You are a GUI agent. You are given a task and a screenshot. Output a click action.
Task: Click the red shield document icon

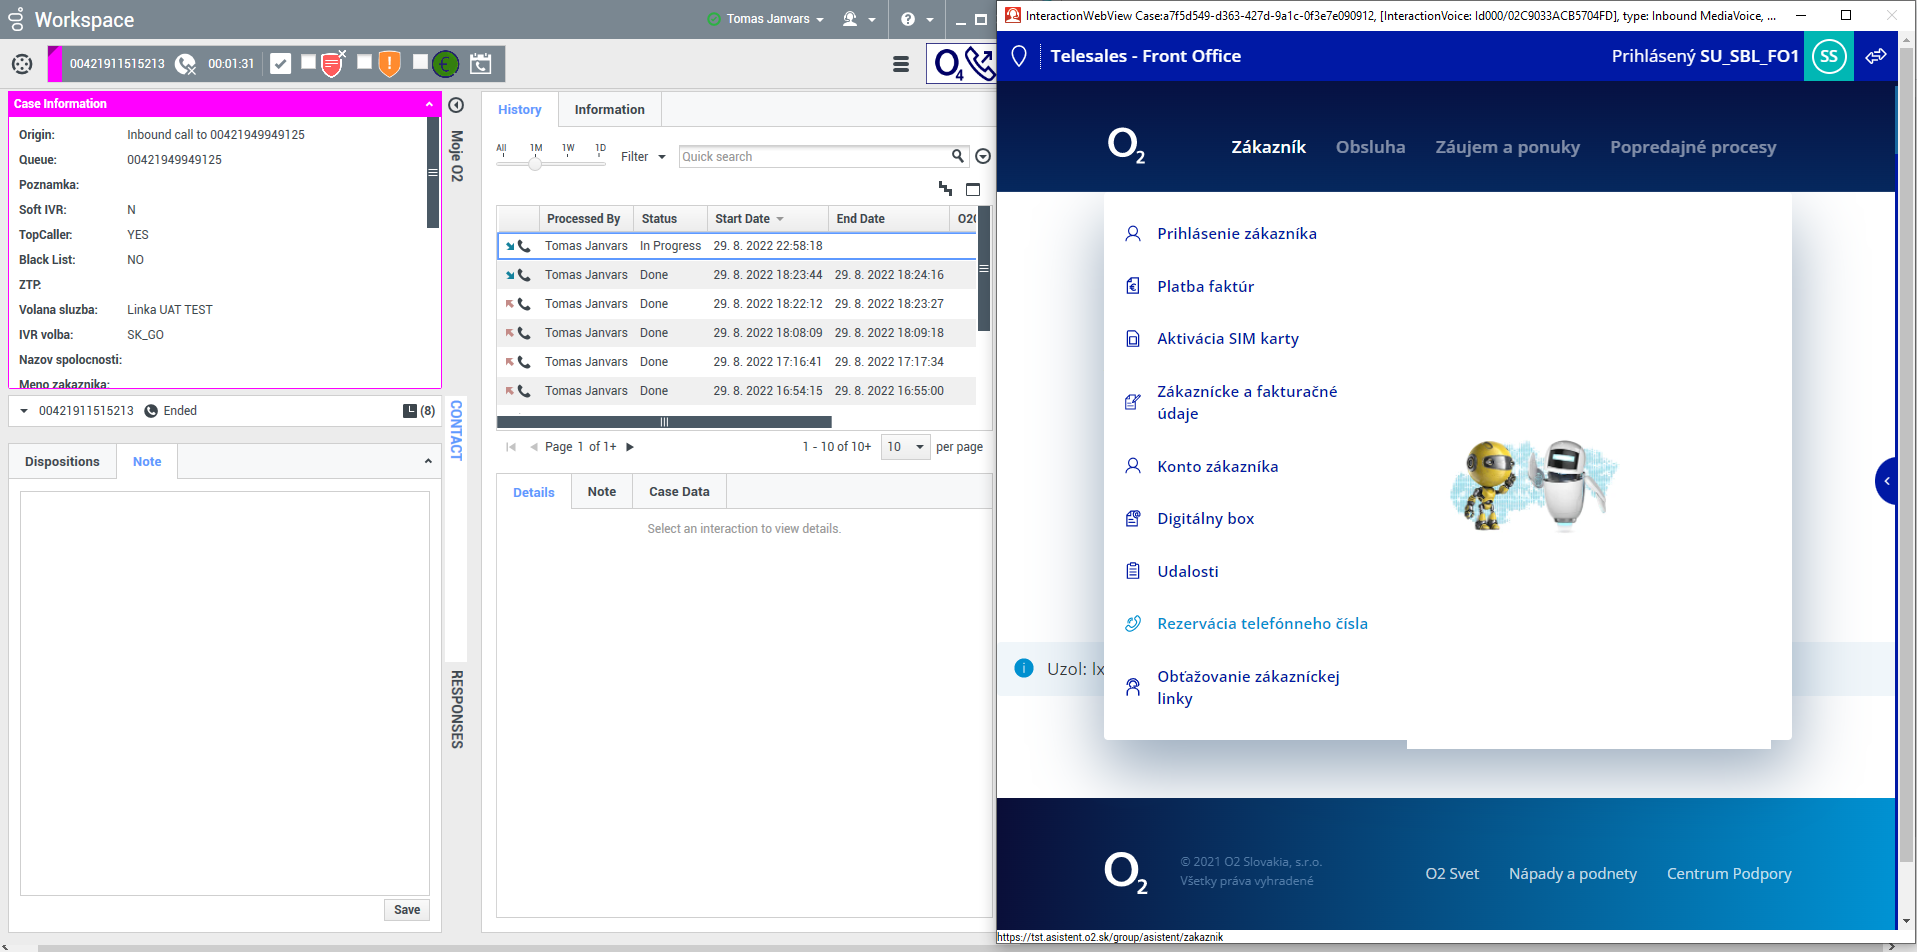[333, 64]
